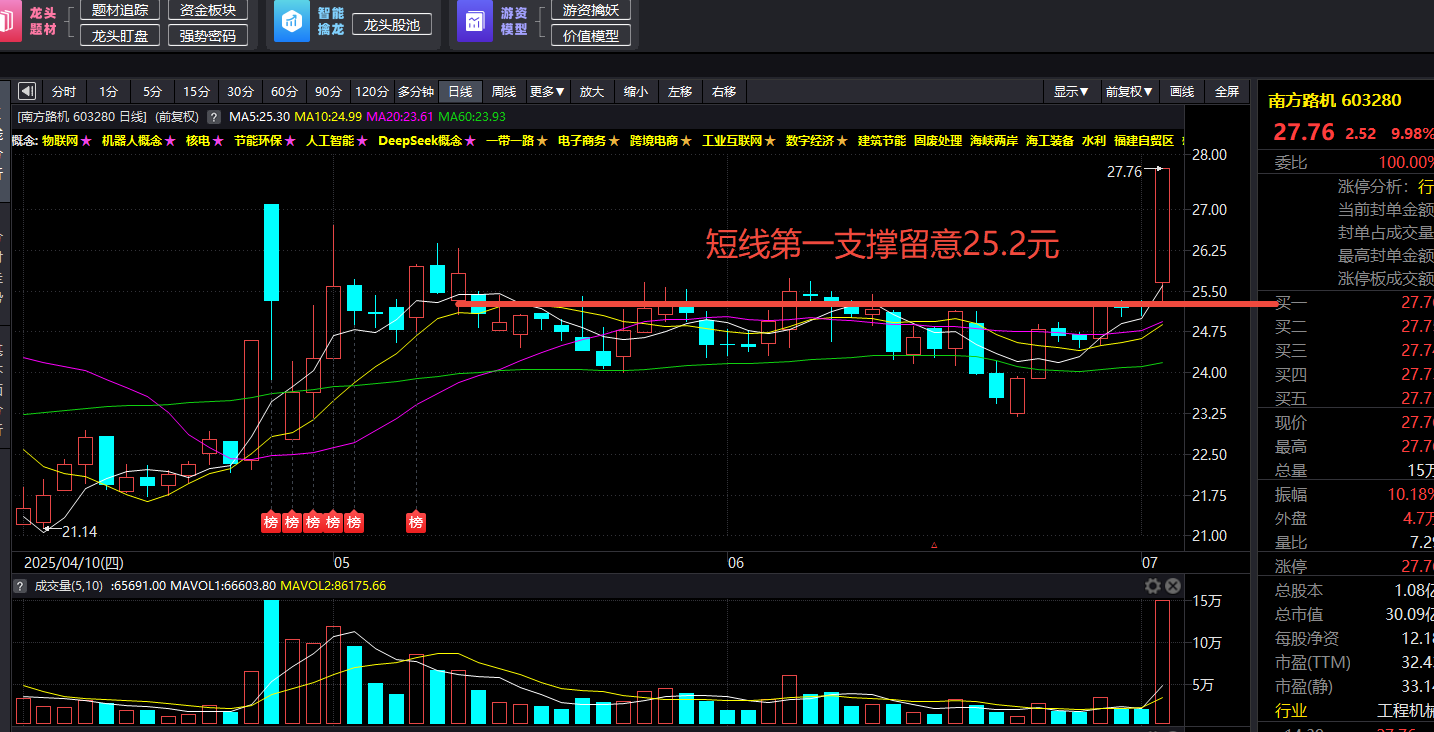Click the star next to 人工智能
The height and width of the screenshot is (732, 1434).
click(362, 141)
